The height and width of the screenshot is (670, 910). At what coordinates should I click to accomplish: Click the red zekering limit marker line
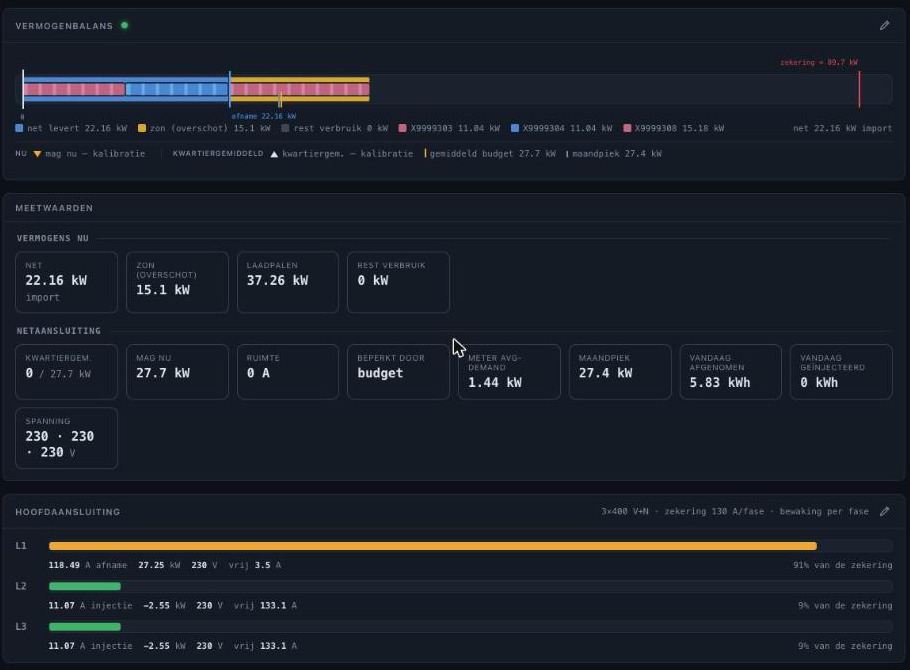pos(859,89)
